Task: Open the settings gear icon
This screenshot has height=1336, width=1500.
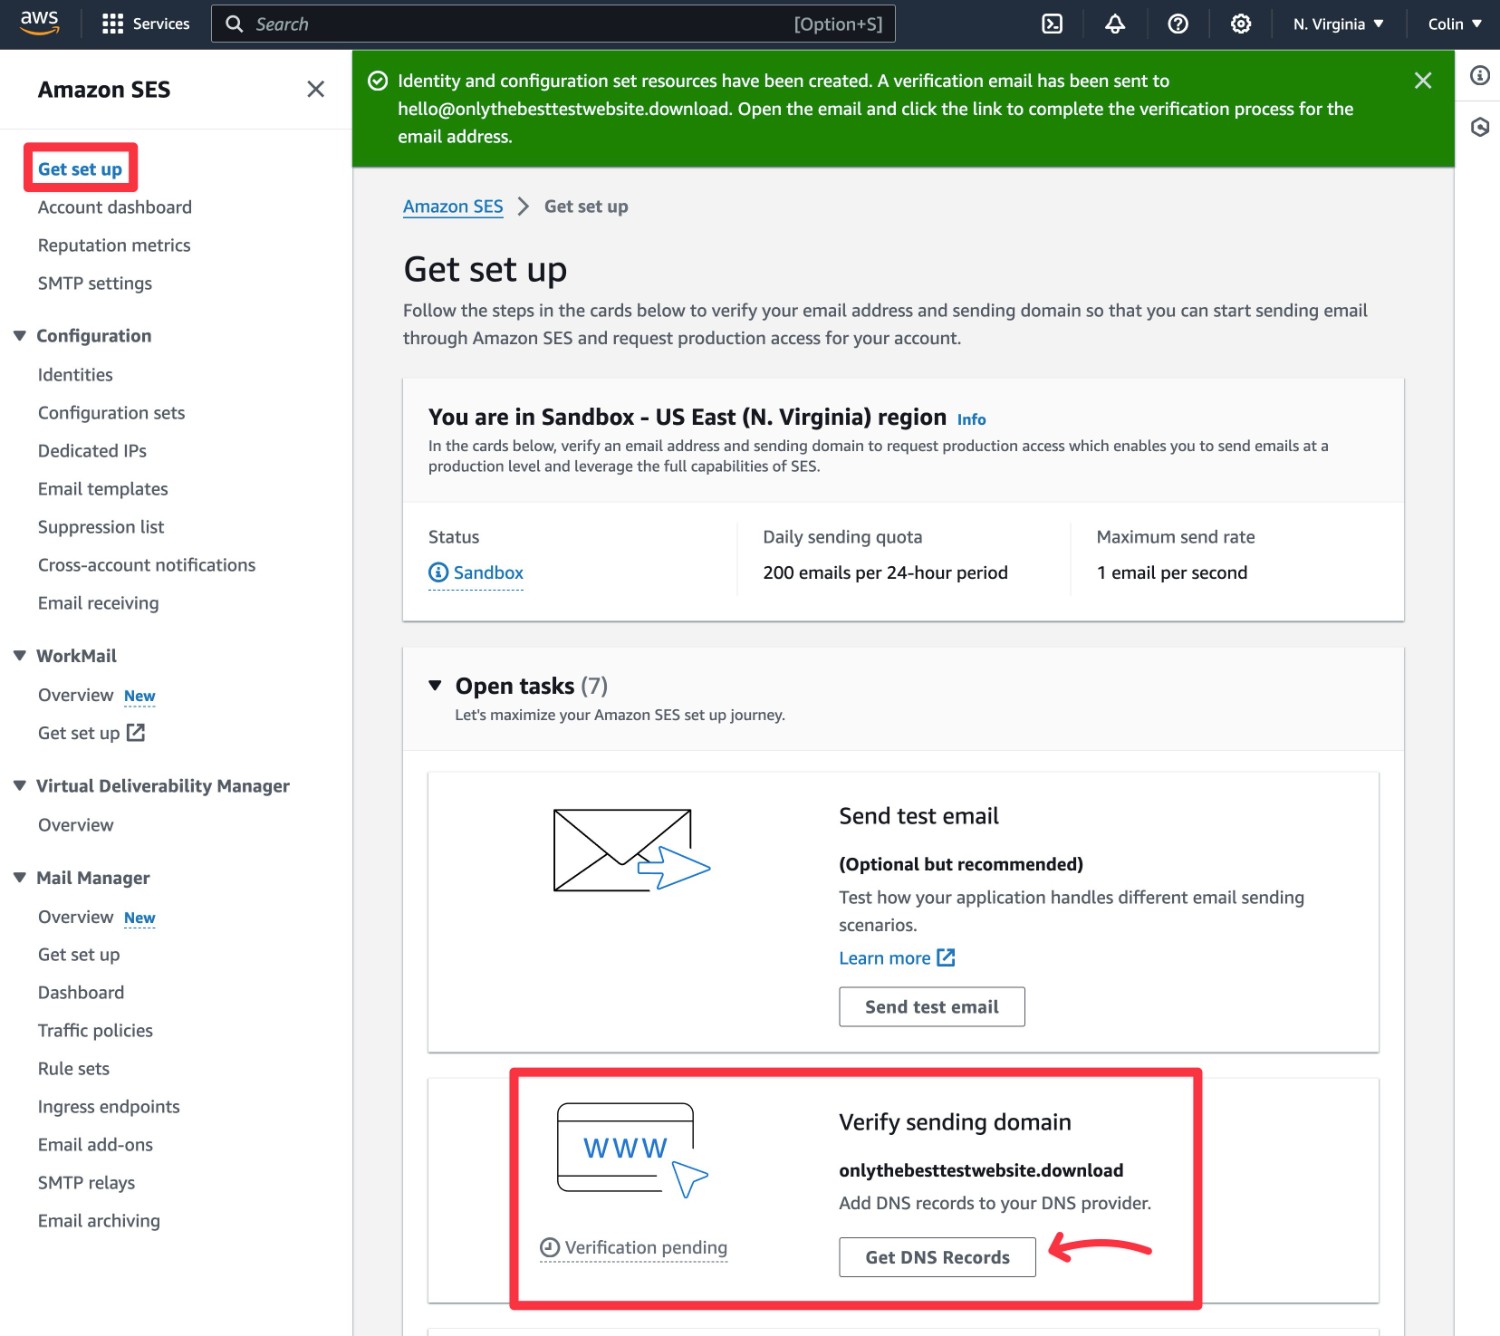Action: pos(1241,24)
